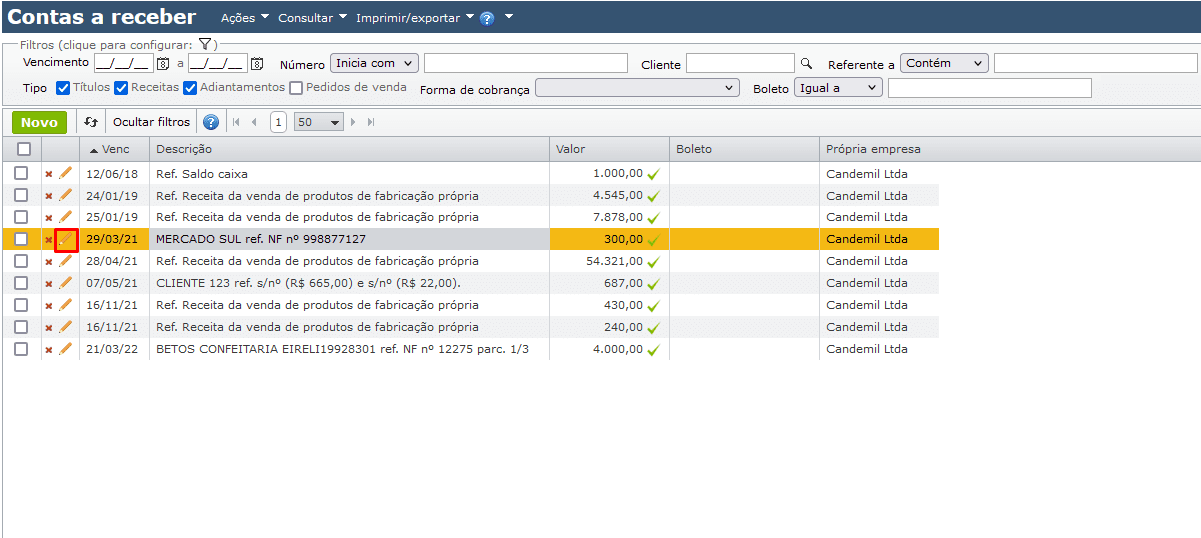The width and height of the screenshot is (1201, 538).
Task: Open the calendar picker for start Vencimento date
Action: (x=162, y=64)
